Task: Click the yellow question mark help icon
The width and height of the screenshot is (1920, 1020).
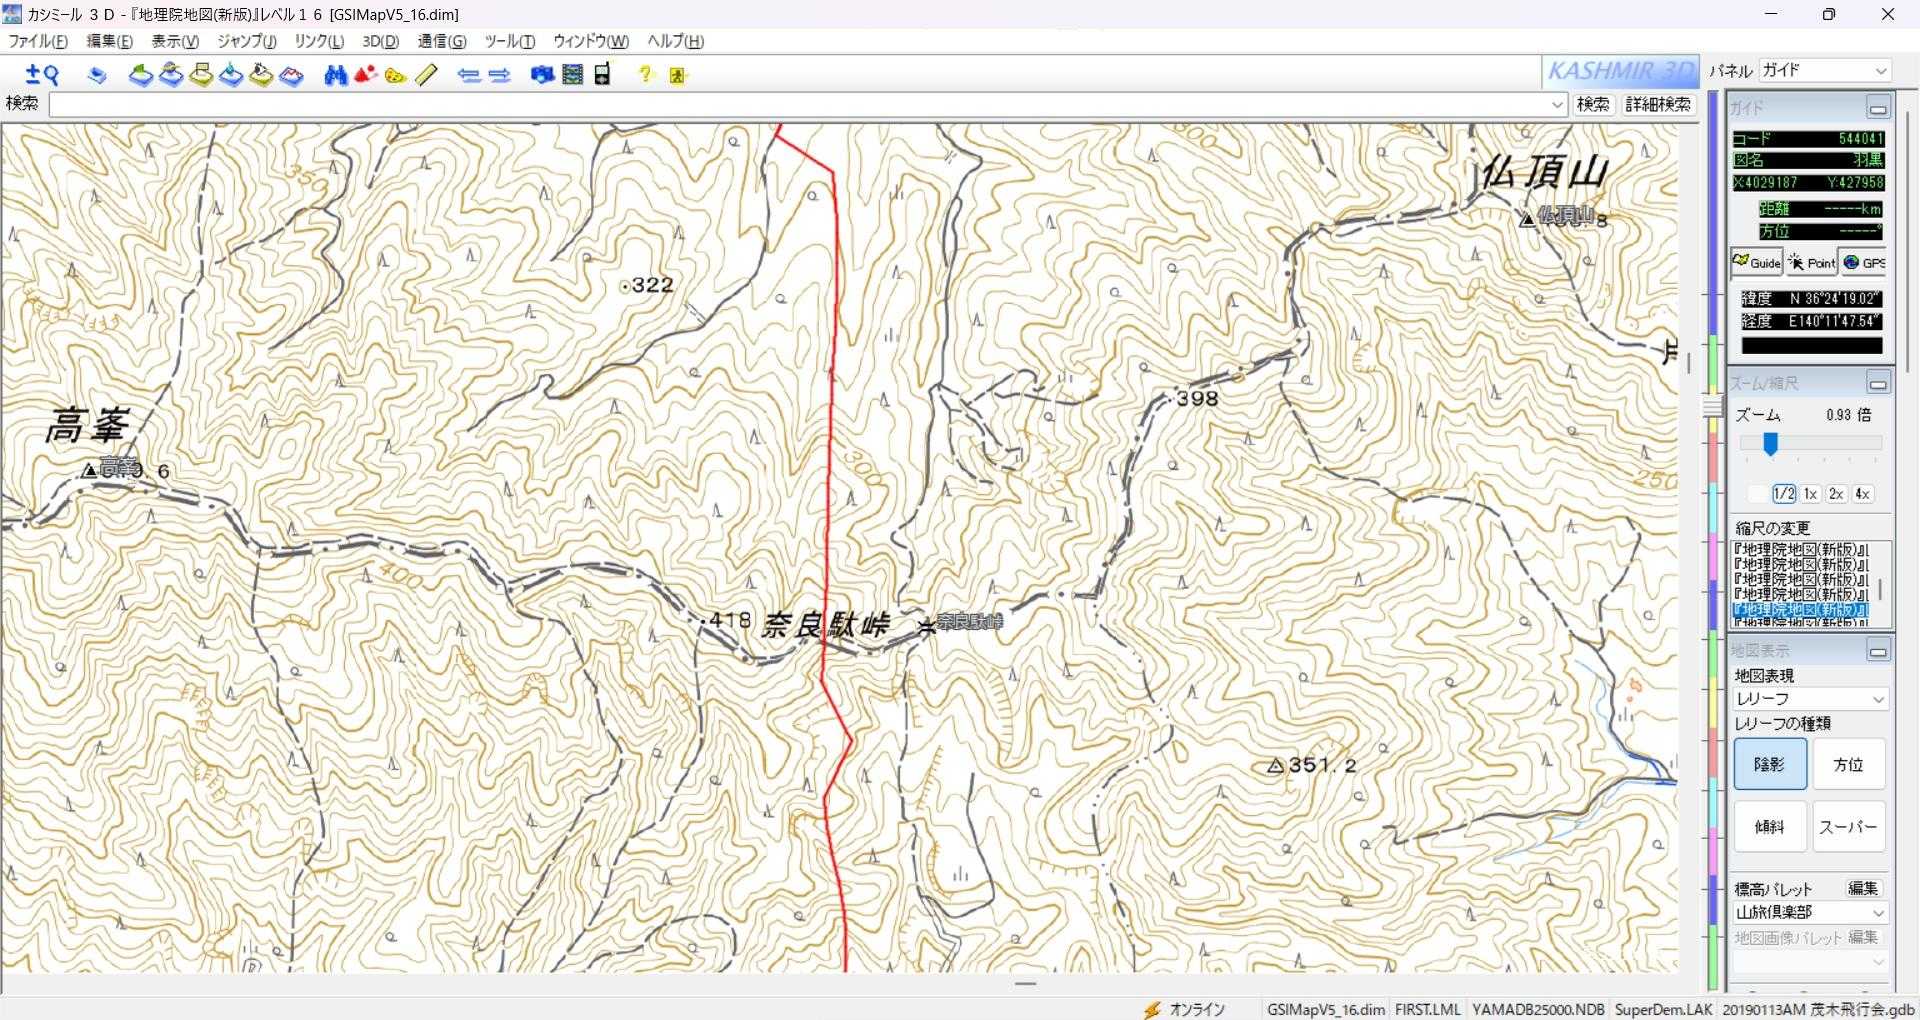Action: coord(645,75)
